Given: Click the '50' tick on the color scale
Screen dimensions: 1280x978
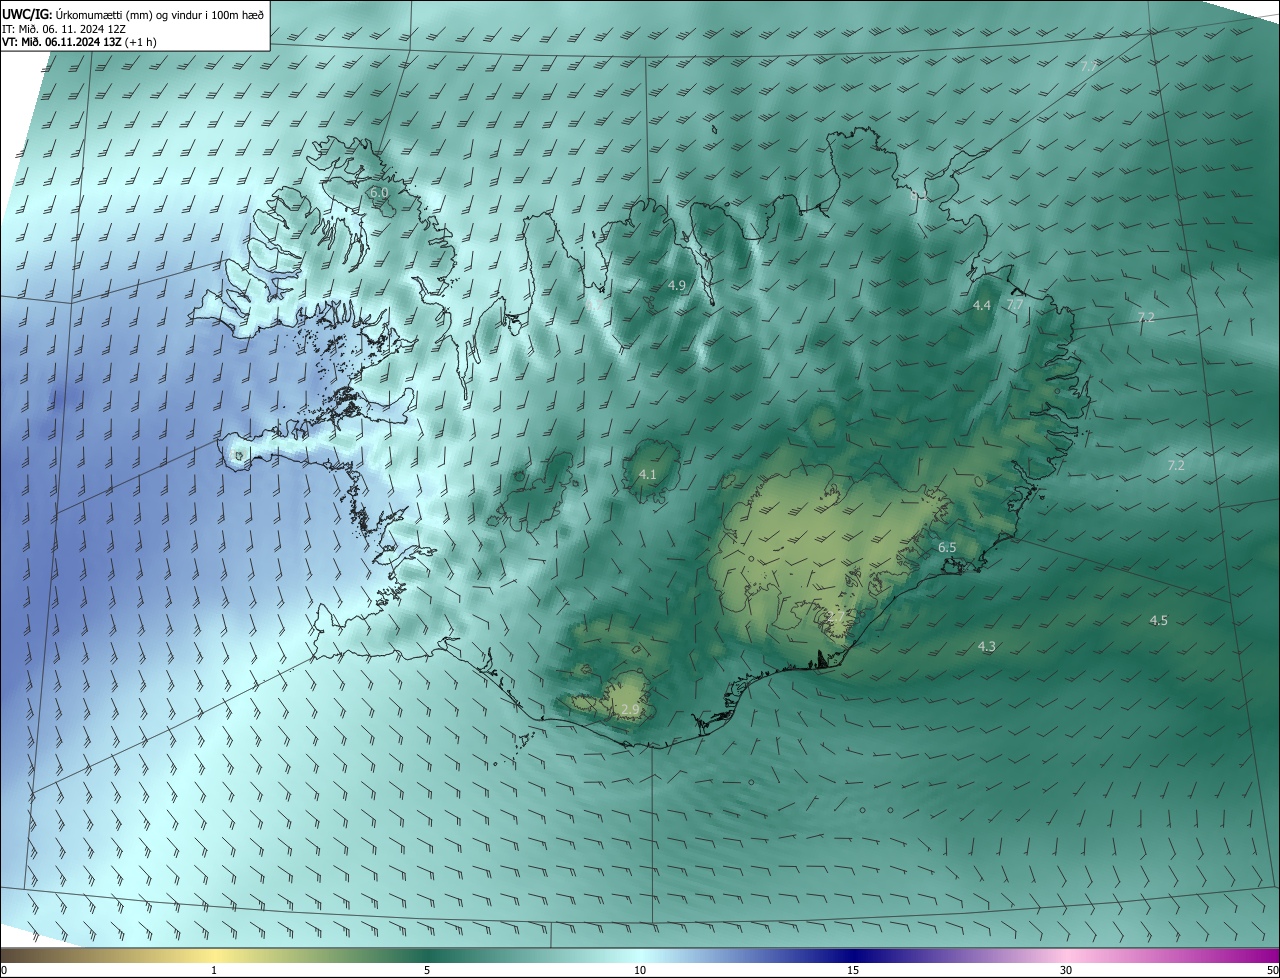Looking at the screenshot, I should pos(1272,970).
